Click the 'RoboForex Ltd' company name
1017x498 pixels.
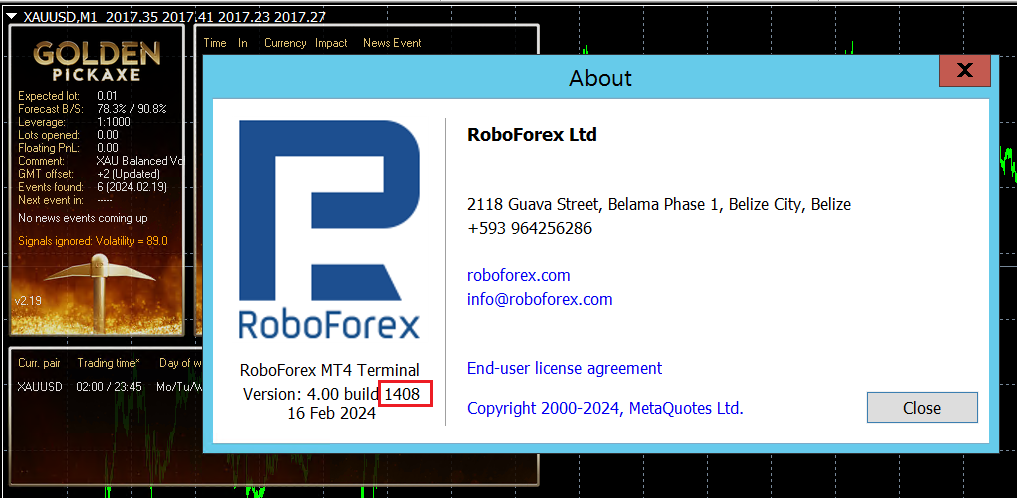pos(532,135)
